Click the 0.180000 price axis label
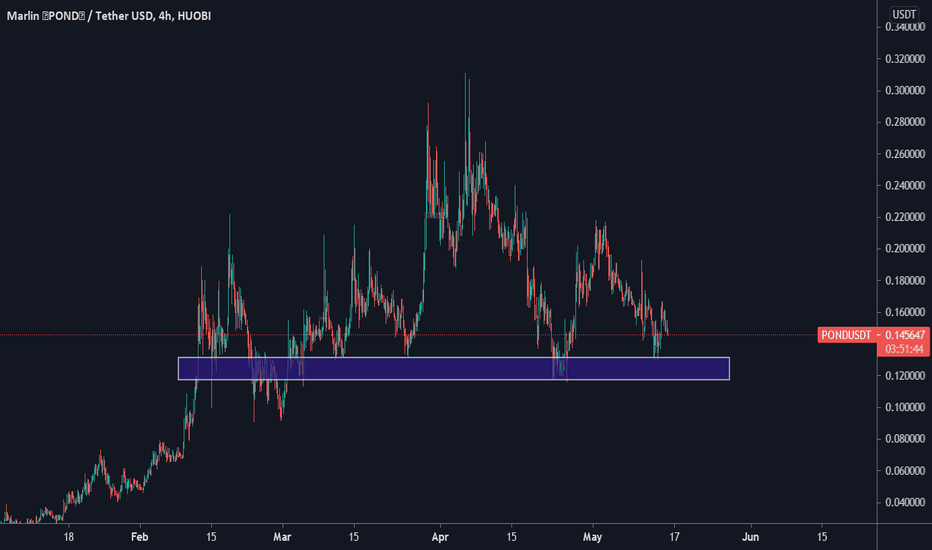Image resolution: width=932 pixels, height=550 pixels. pos(905,281)
